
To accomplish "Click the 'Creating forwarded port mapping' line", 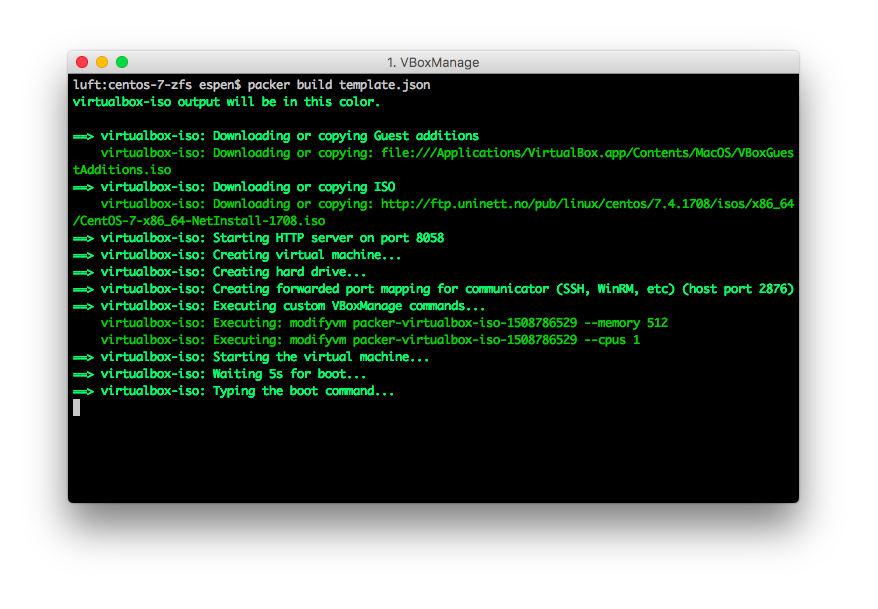I will [433, 289].
